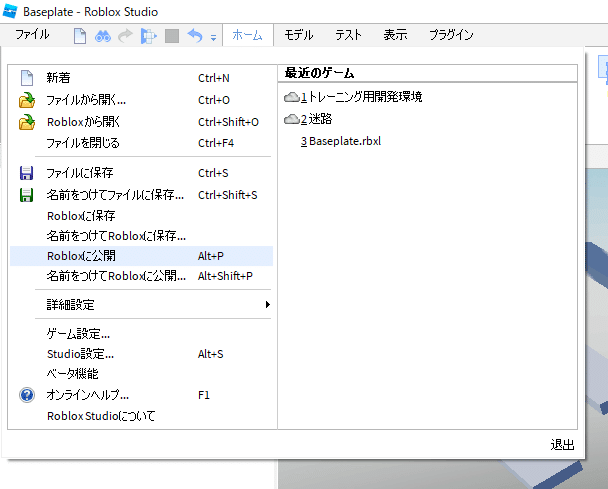Screen dimensions: 608x489
Task: Select Robloxに保存 menu entry
Action: click(x=142, y=216)
